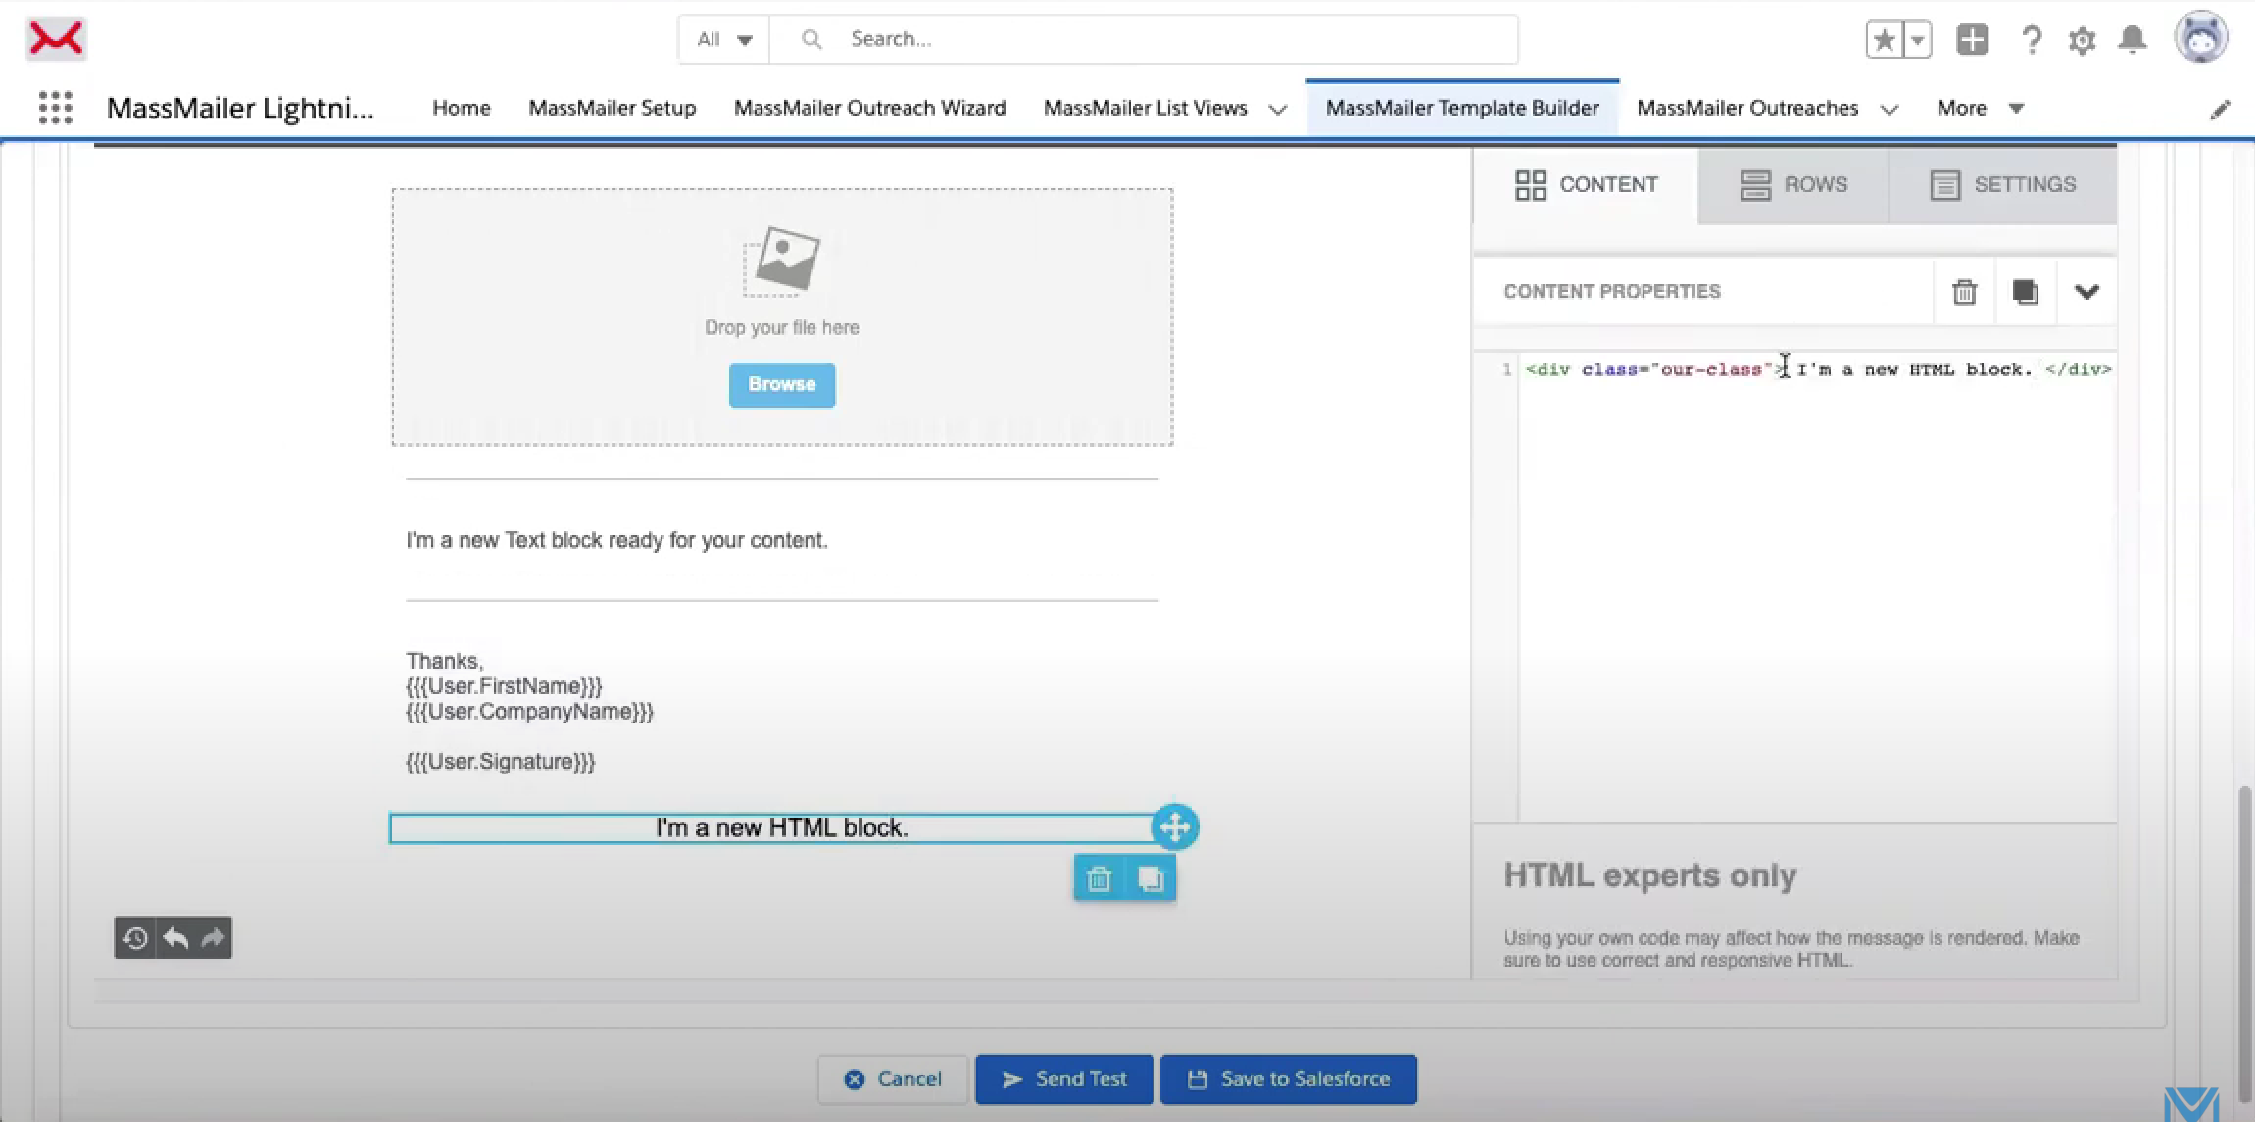Undo the last change

(x=176, y=938)
